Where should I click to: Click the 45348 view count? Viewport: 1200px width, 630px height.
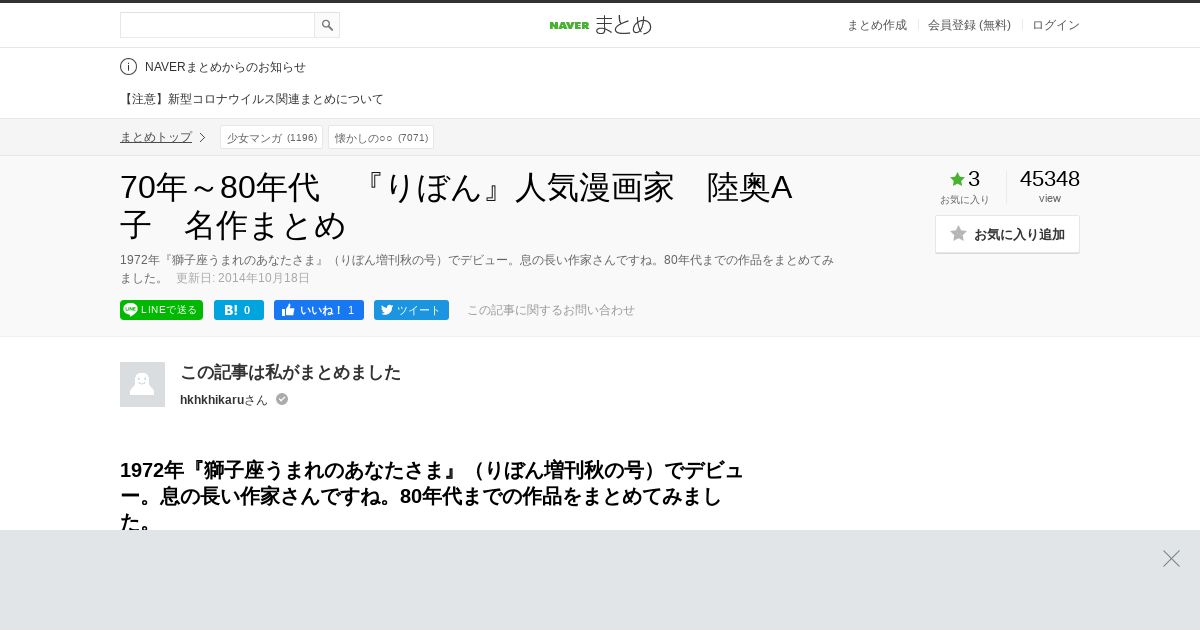click(x=1050, y=179)
